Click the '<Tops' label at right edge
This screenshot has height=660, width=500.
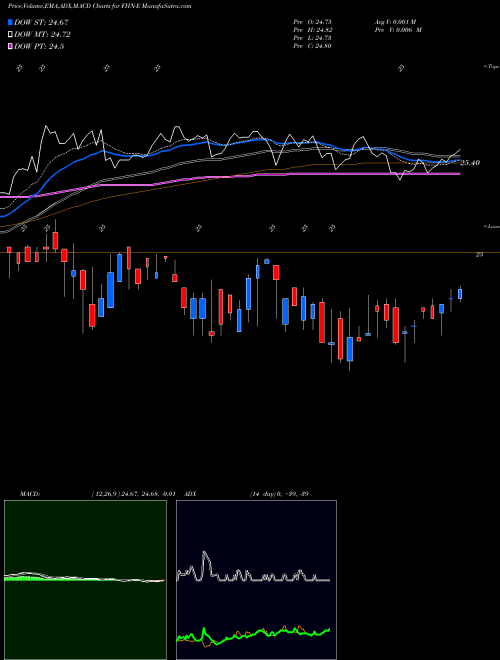coord(492,67)
